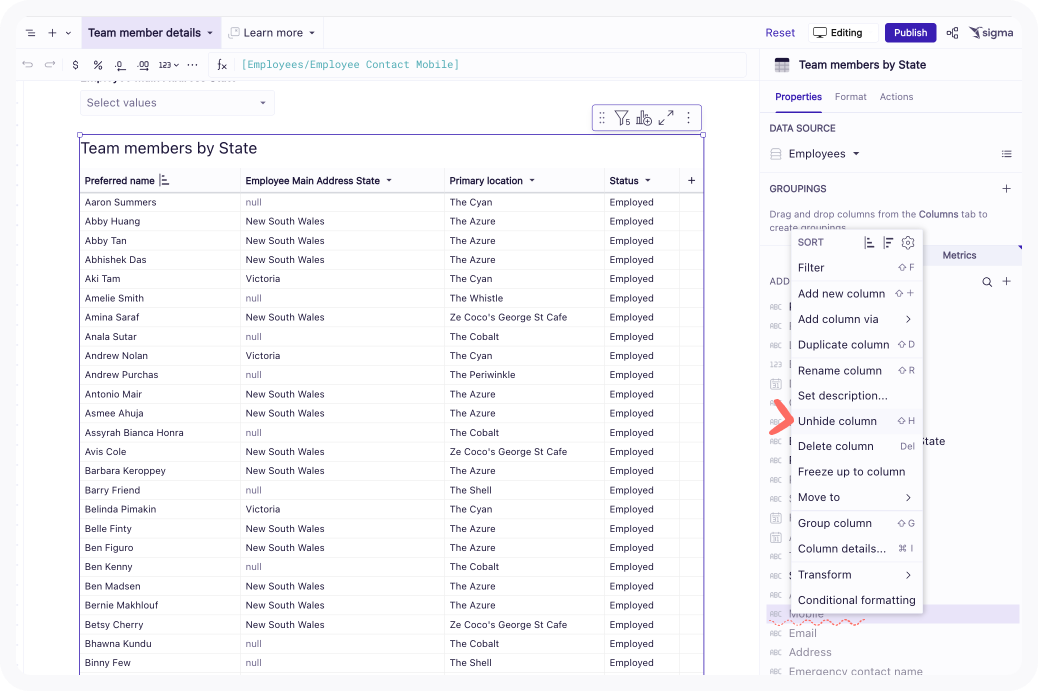The image size is (1038, 691).
Task: Sort ascending from context menu
Action: (x=869, y=243)
